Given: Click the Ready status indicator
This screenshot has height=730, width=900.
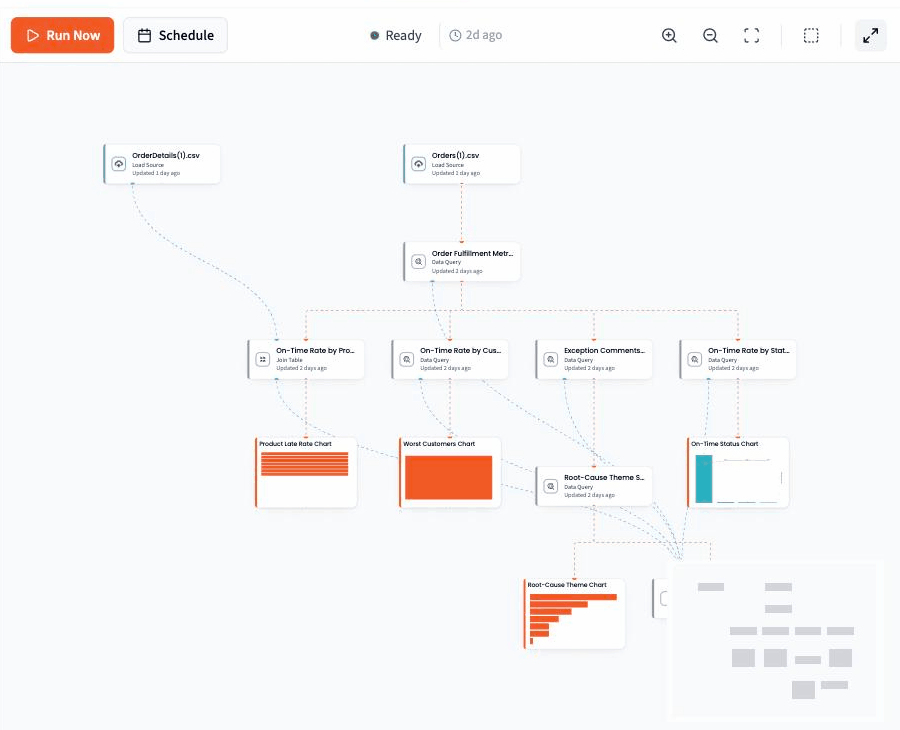Looking at the screenshot, I should pyautogui.click(x=396, y=36).
